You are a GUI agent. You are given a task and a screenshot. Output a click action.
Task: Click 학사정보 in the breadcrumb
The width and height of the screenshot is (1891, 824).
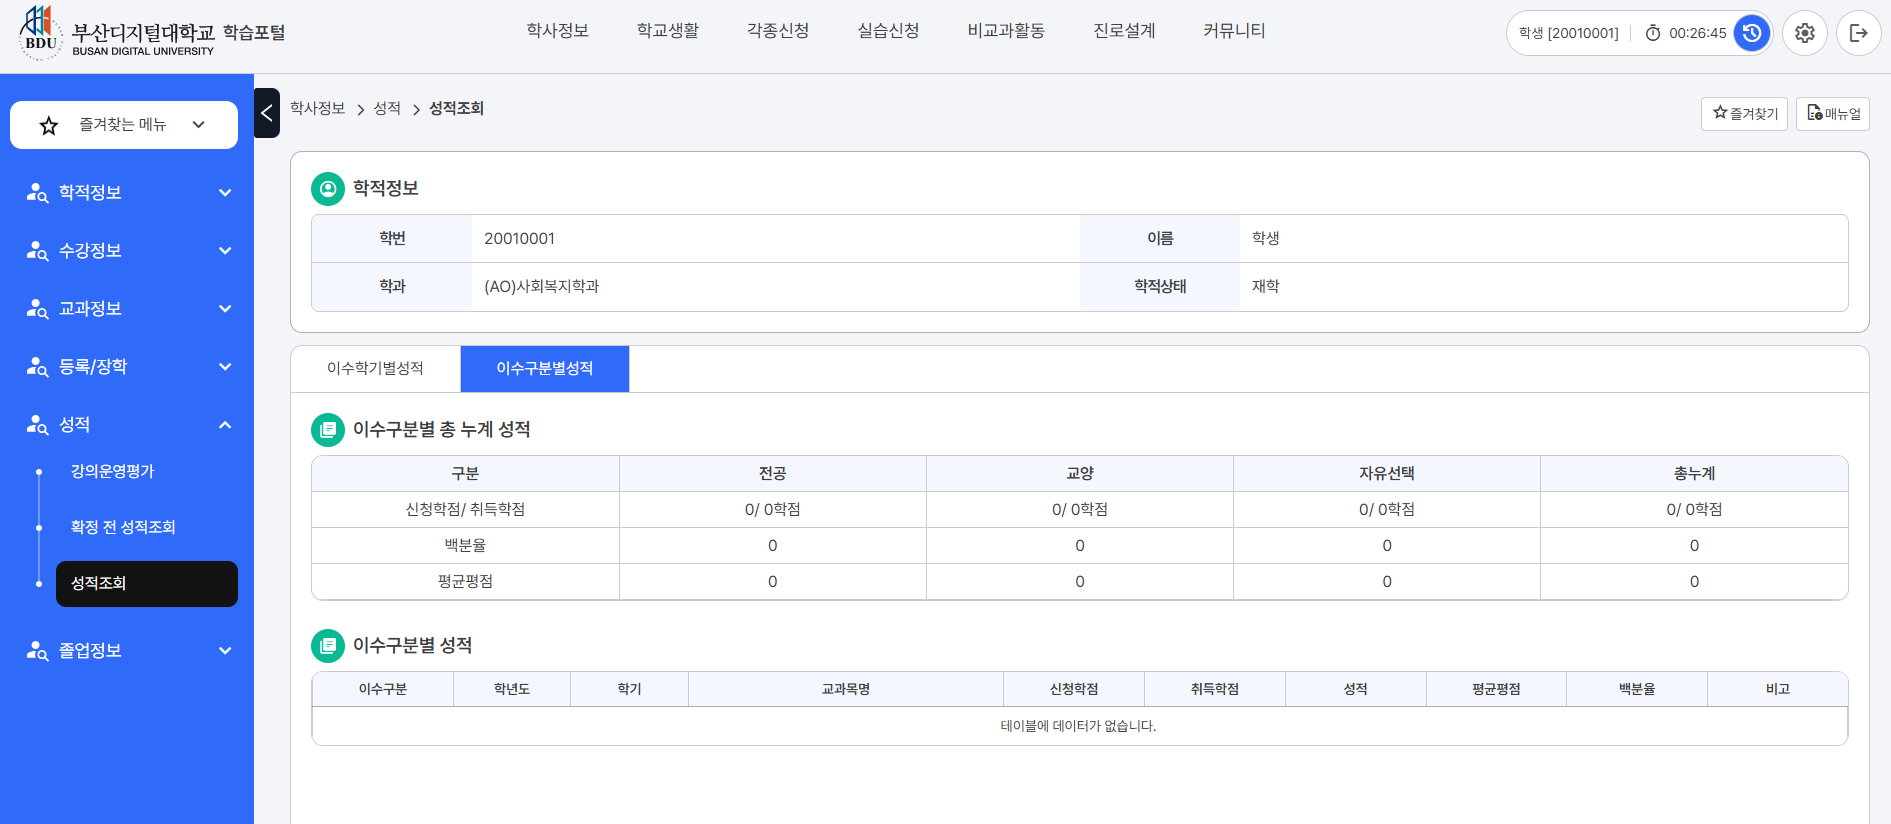click(317, 108)
